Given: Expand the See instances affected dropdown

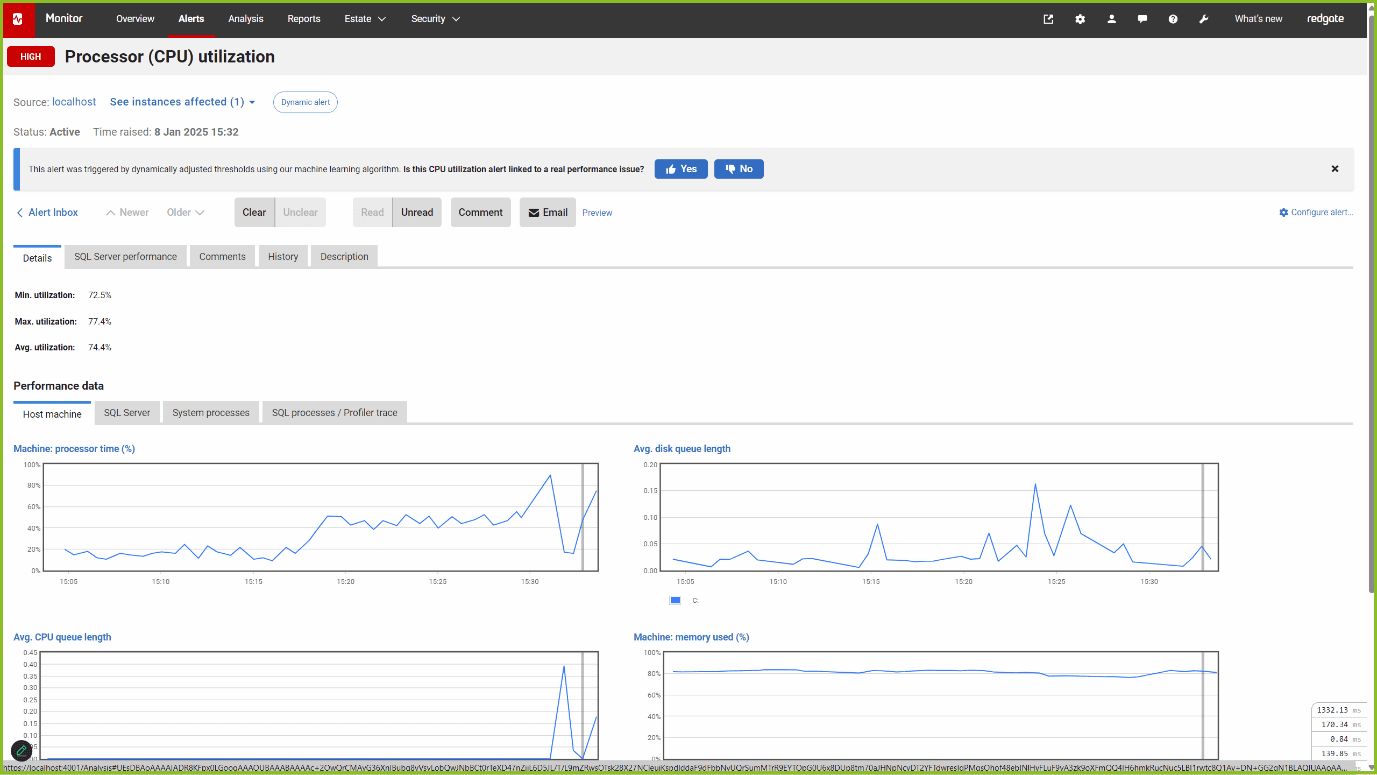Looking at the screenshot, I should tap(182, 101).
